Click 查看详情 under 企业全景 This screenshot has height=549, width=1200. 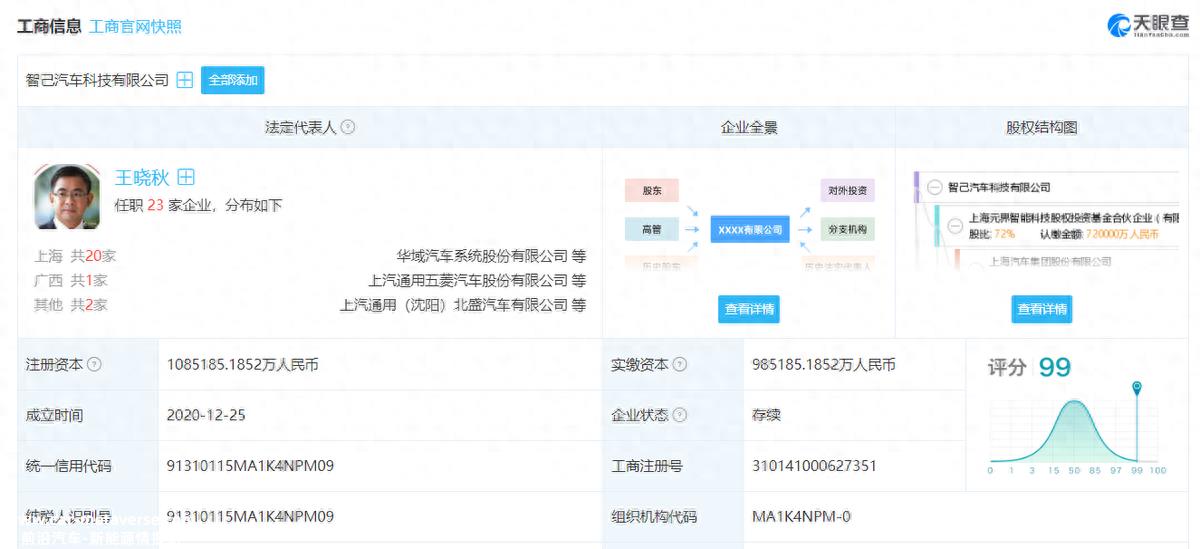749,309
